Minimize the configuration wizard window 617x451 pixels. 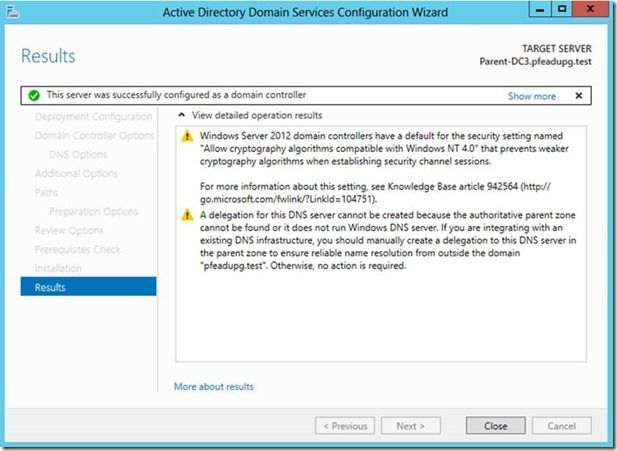[540, 9]
